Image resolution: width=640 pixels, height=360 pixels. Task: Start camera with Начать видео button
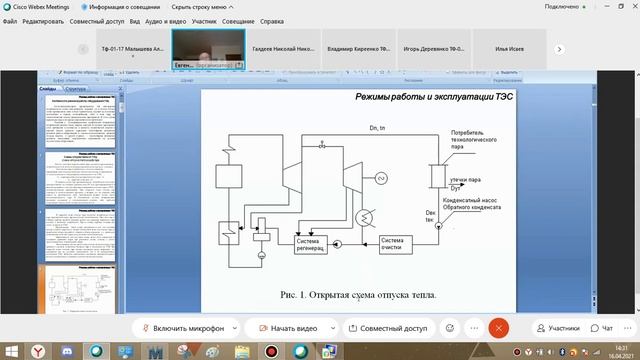pyautogui.click(x=289, y=328)
